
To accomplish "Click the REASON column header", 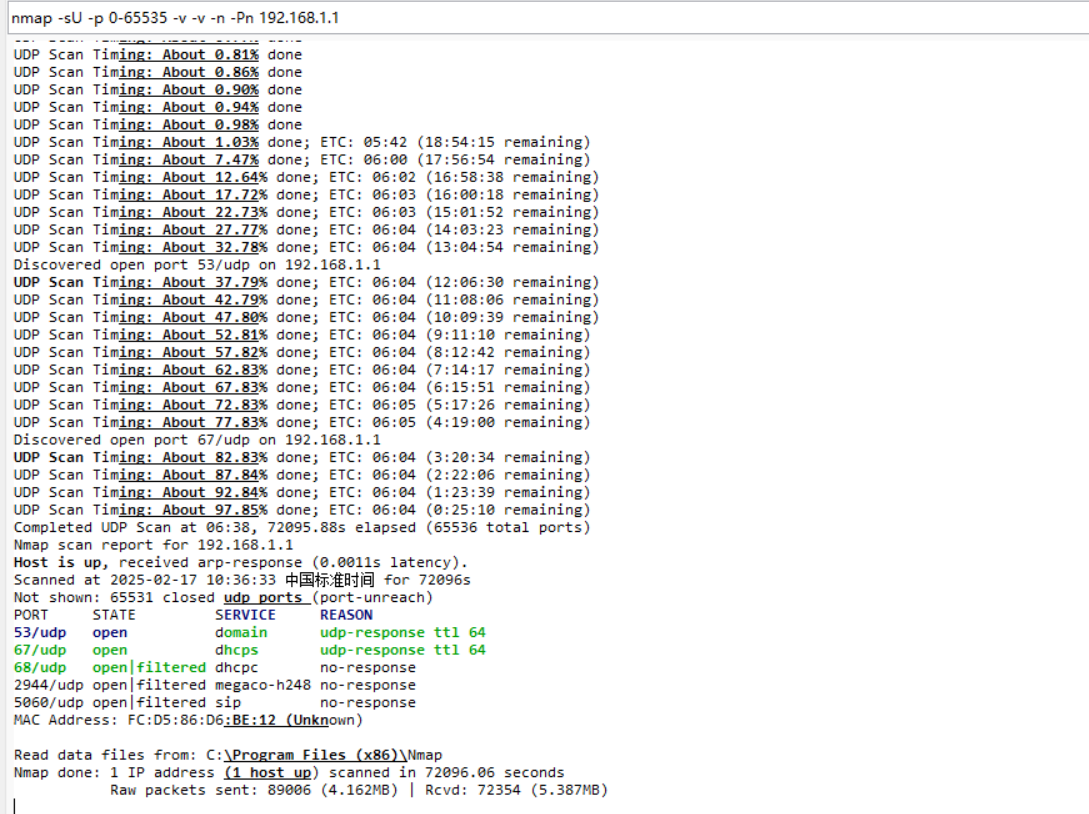I will (346, 615).
